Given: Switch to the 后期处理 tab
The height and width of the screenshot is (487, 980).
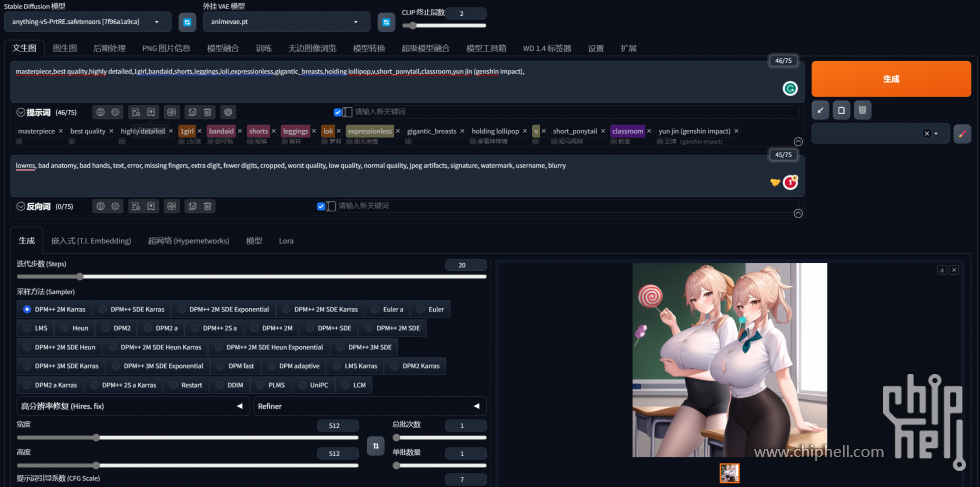Looking at the screenshot, I should (x=109, y=48).
